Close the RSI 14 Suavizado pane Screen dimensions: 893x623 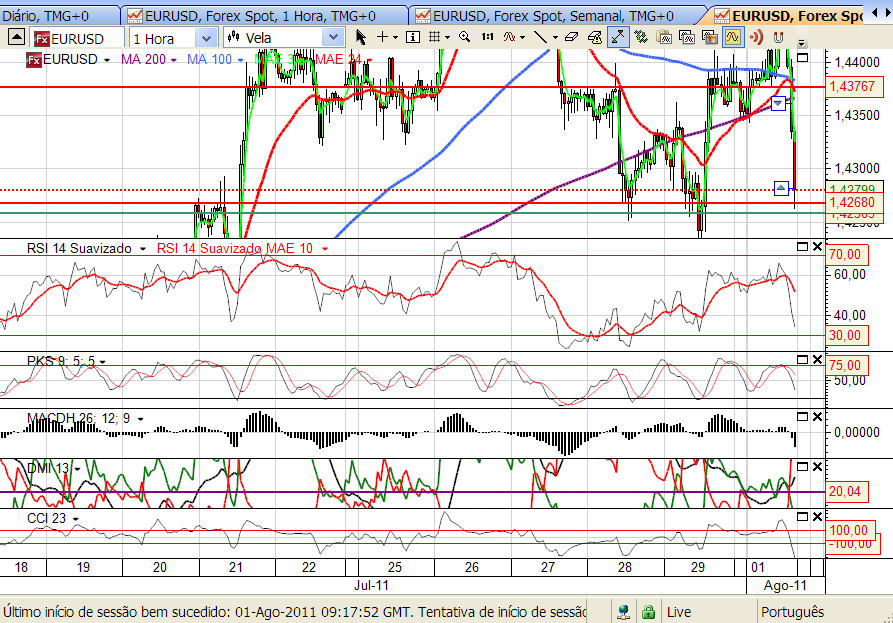coord(817,247)
